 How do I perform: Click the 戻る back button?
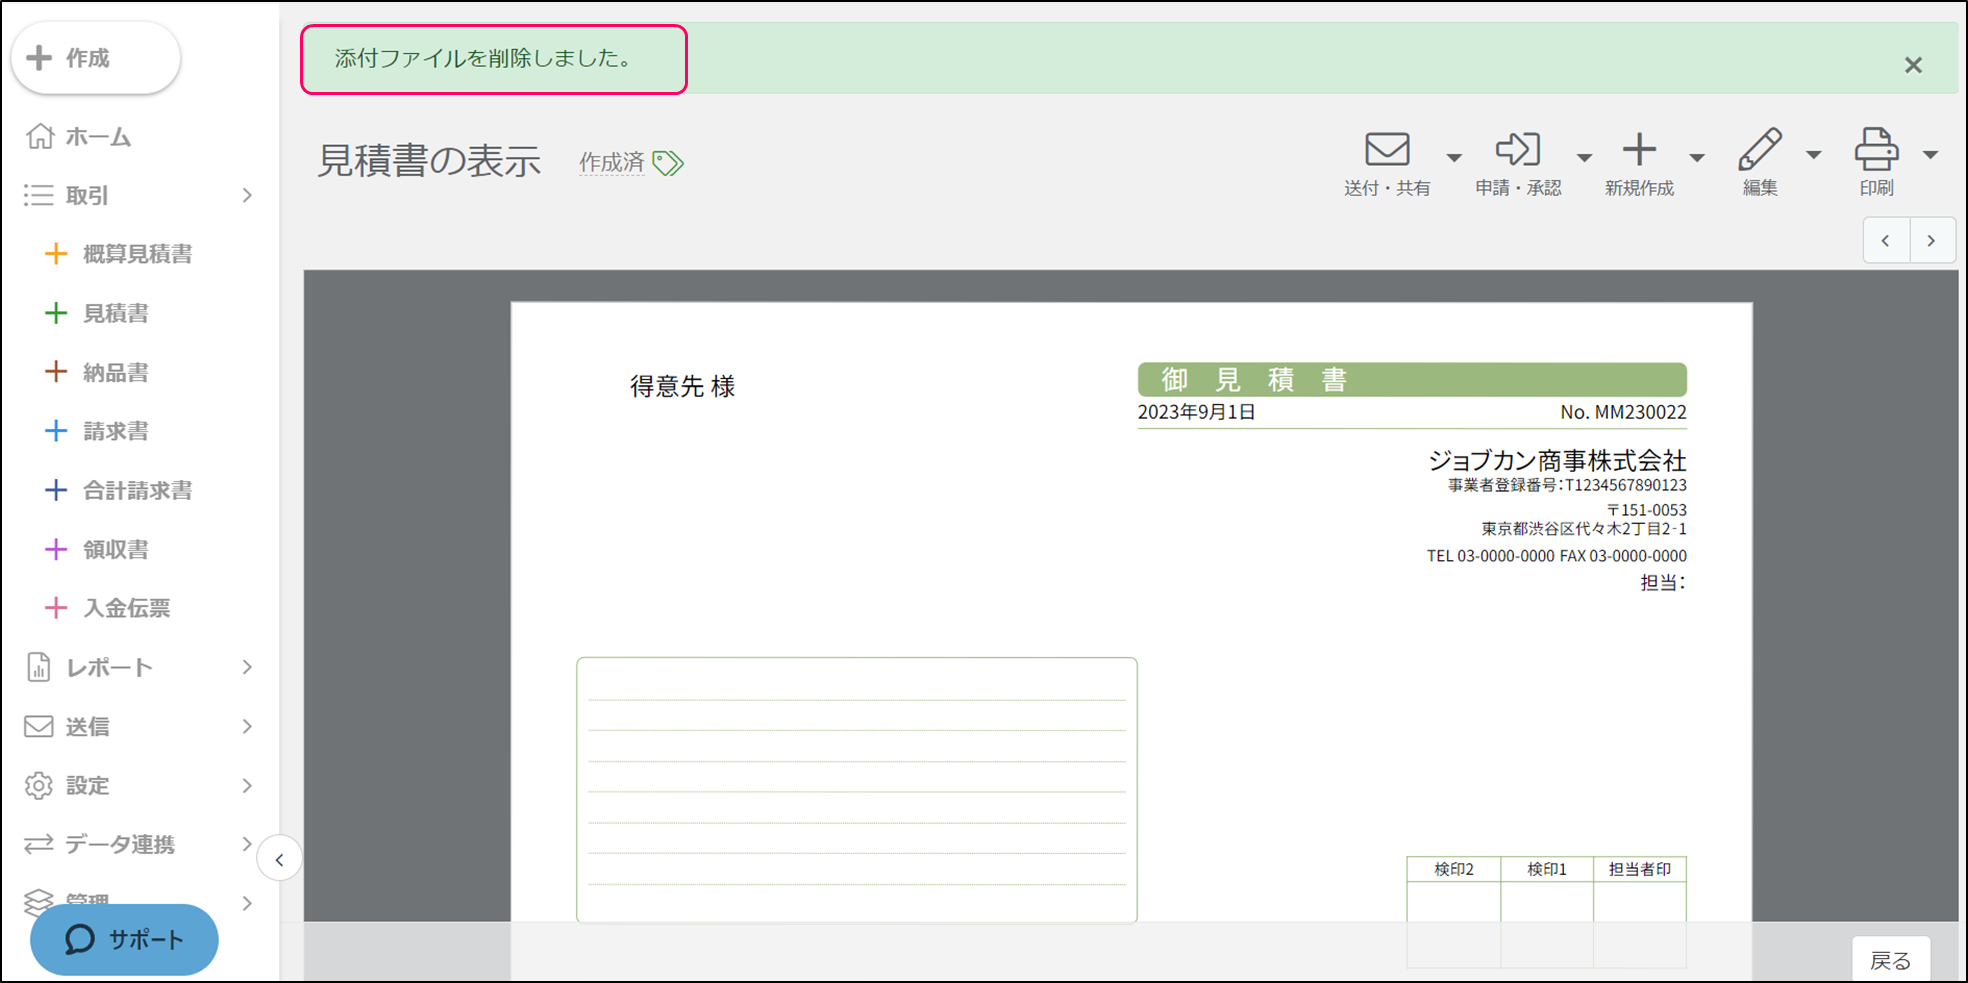(x=1890, y=960)
